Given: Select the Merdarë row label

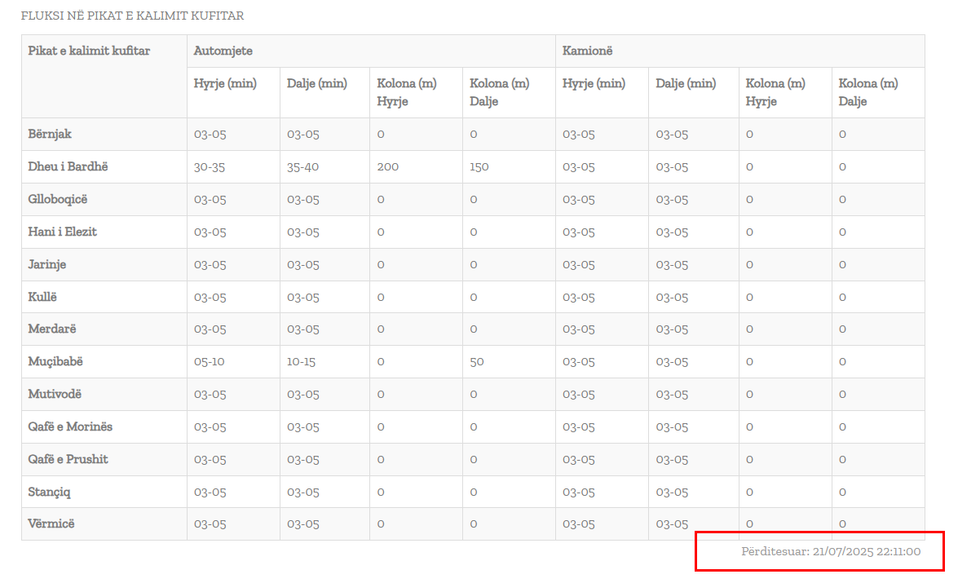Looking at the screenshot, I should [x=52, y=329].
